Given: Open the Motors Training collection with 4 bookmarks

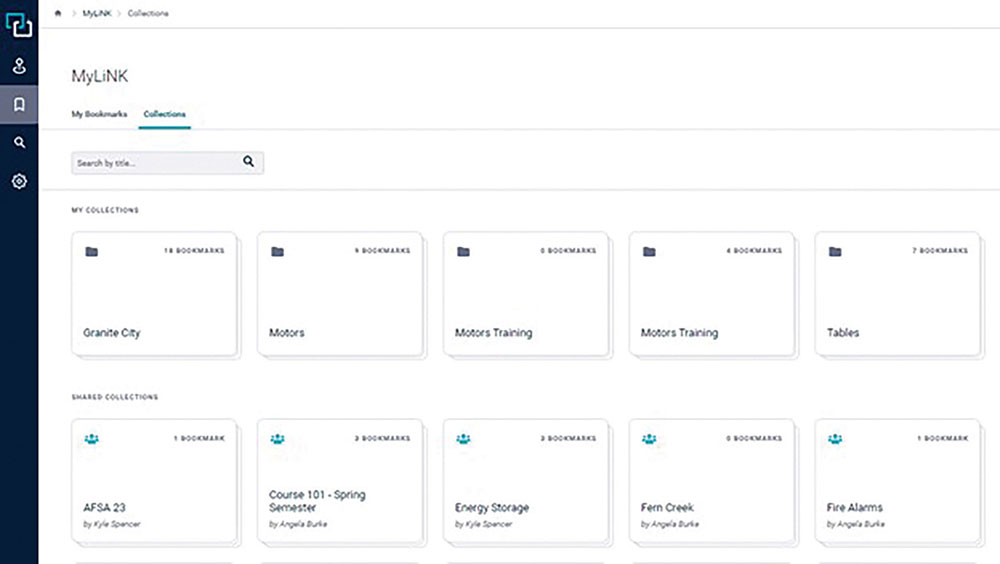Looking at the screenshot, I should point(711,294).
